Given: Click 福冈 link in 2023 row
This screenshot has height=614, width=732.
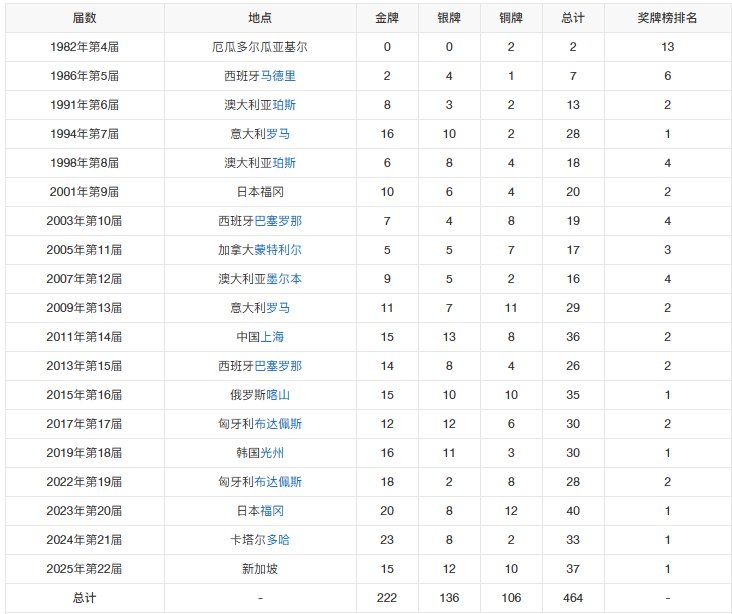Looking at the screenshot, I should (272, 510).
